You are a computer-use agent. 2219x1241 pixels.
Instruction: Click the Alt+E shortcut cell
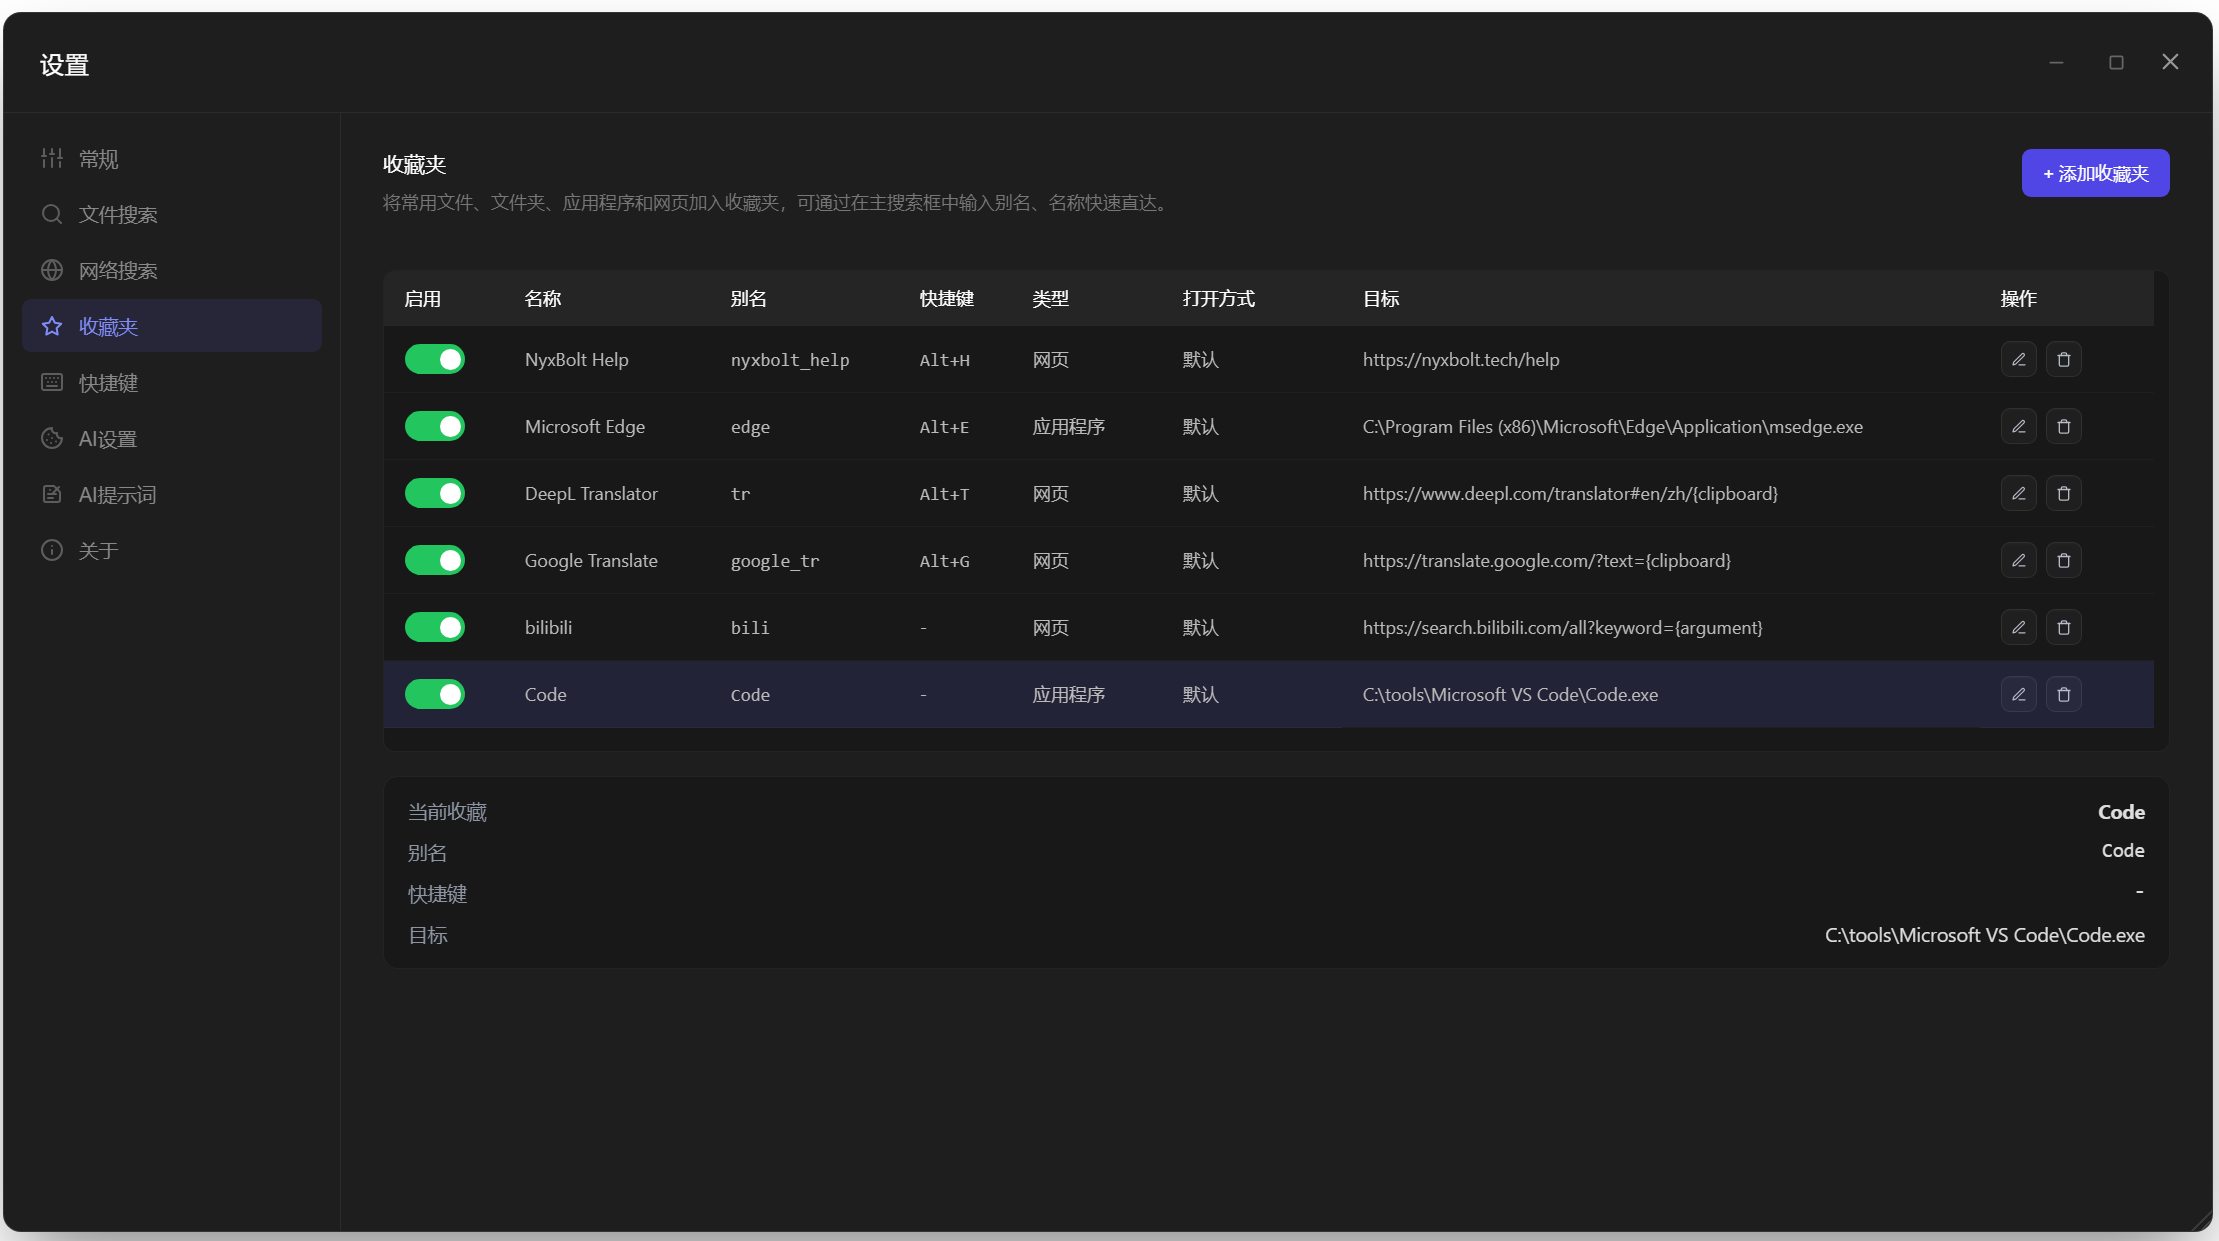coord(944,427)
